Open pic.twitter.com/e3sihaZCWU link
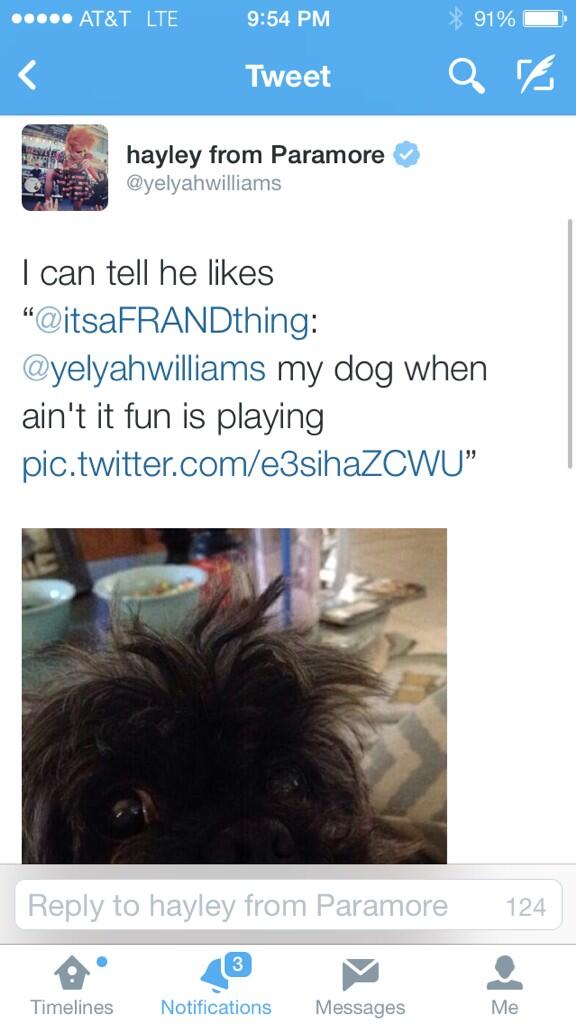576x1024 pixels. pyautogui.click(x=242, y=468)
